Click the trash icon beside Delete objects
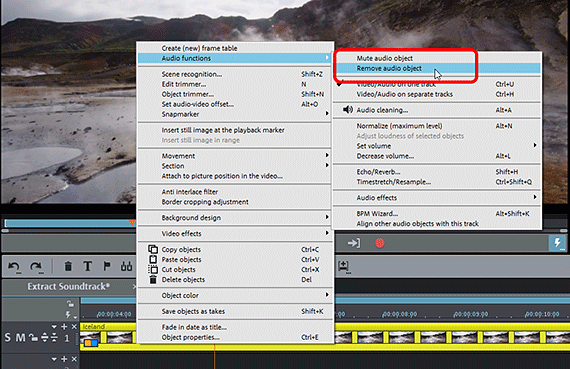This screenshot has width=570, height=369. [x=153, y=280]
